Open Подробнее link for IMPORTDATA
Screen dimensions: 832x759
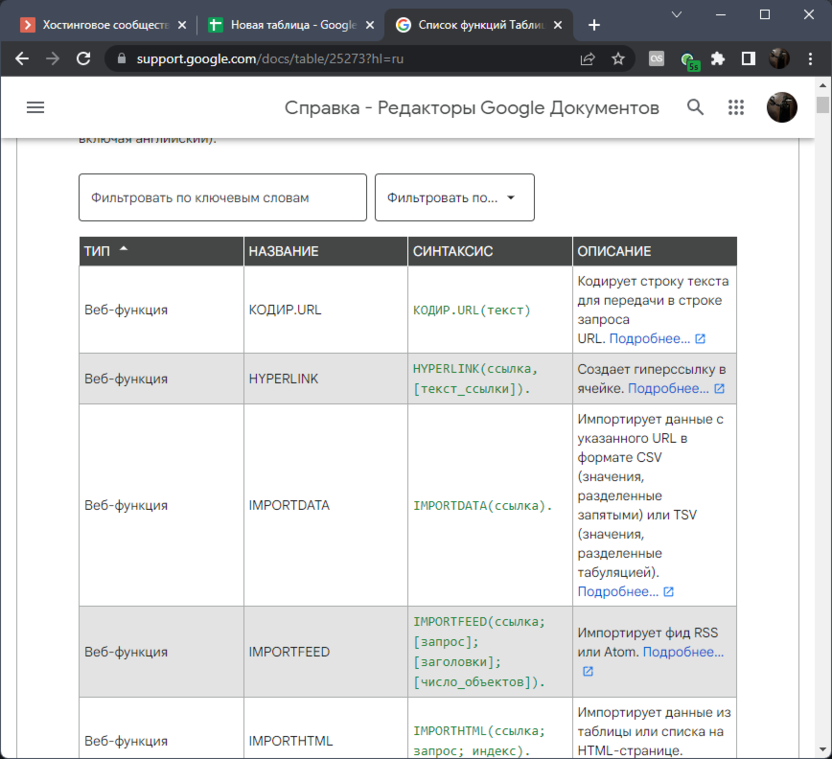pos(618,592)
